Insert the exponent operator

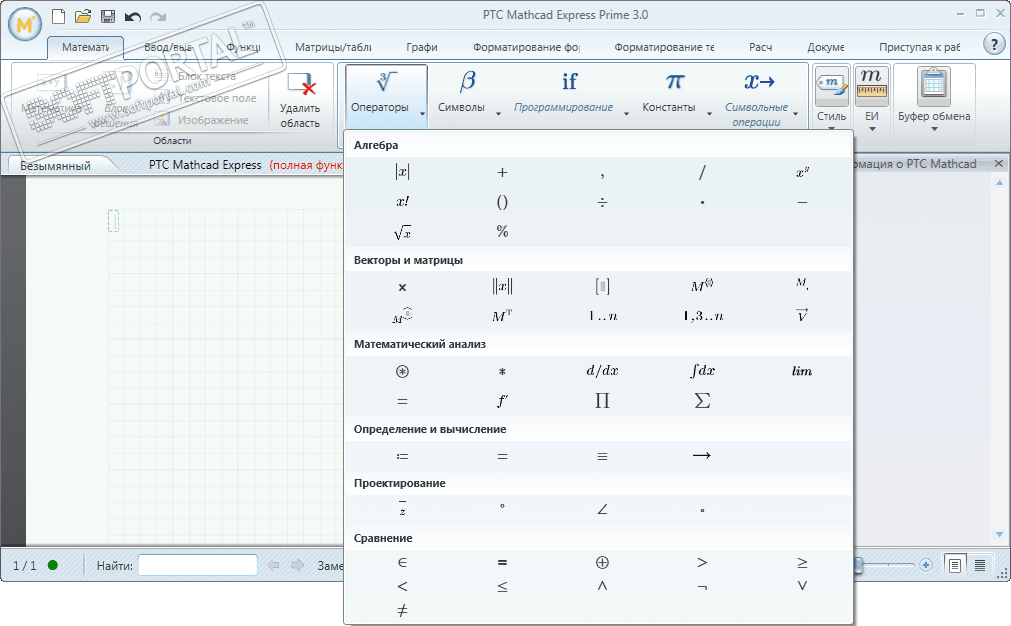(802, 172)
